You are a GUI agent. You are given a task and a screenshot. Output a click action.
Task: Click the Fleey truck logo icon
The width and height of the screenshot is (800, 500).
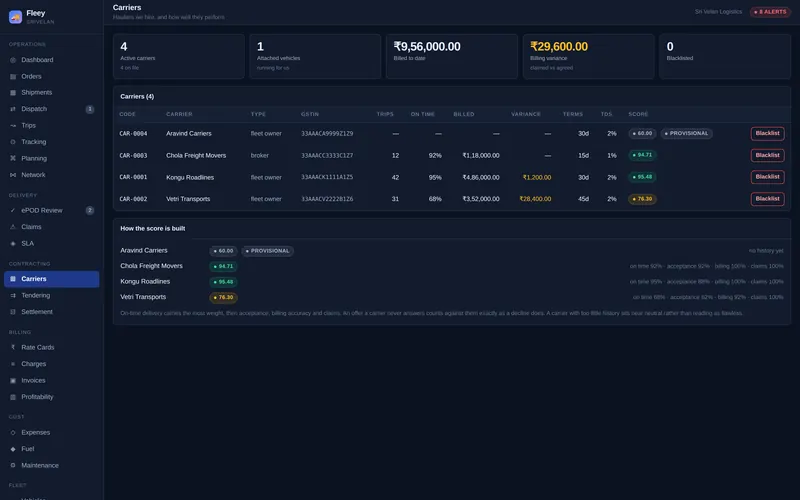(x=15, y=17)
